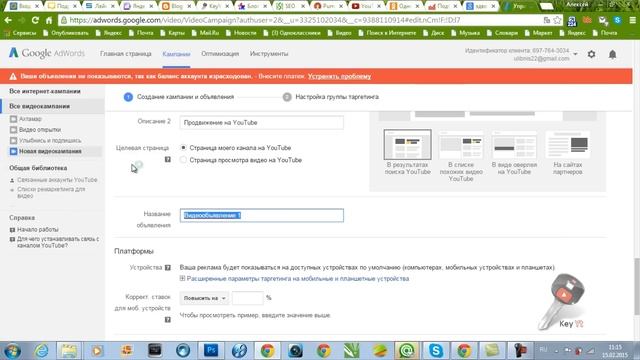
Task: Open the notifications bell icon
Action: click(x=612, y=54)
